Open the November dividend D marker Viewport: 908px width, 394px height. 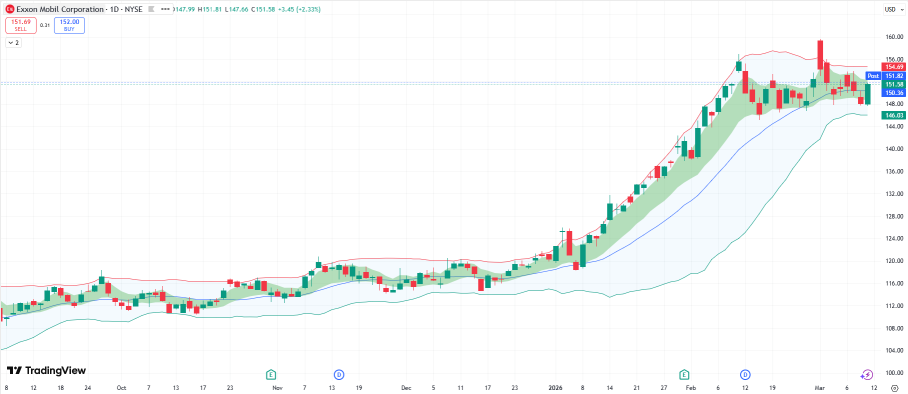click(339, 374)
